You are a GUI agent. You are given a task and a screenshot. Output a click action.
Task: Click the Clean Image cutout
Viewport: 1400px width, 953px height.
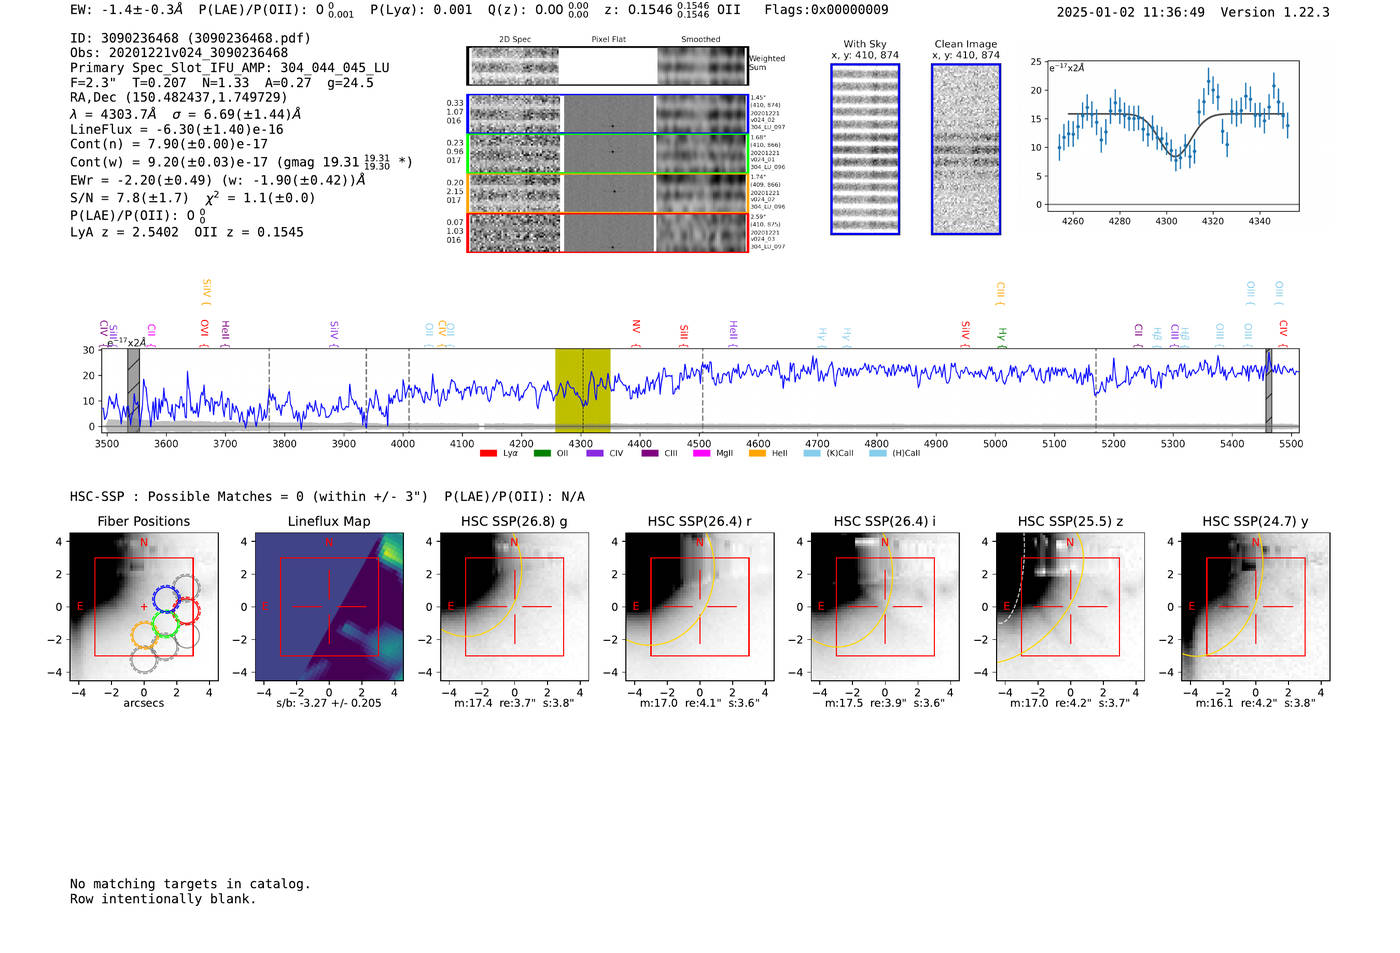pyautogui.click(x=966, y=149)
